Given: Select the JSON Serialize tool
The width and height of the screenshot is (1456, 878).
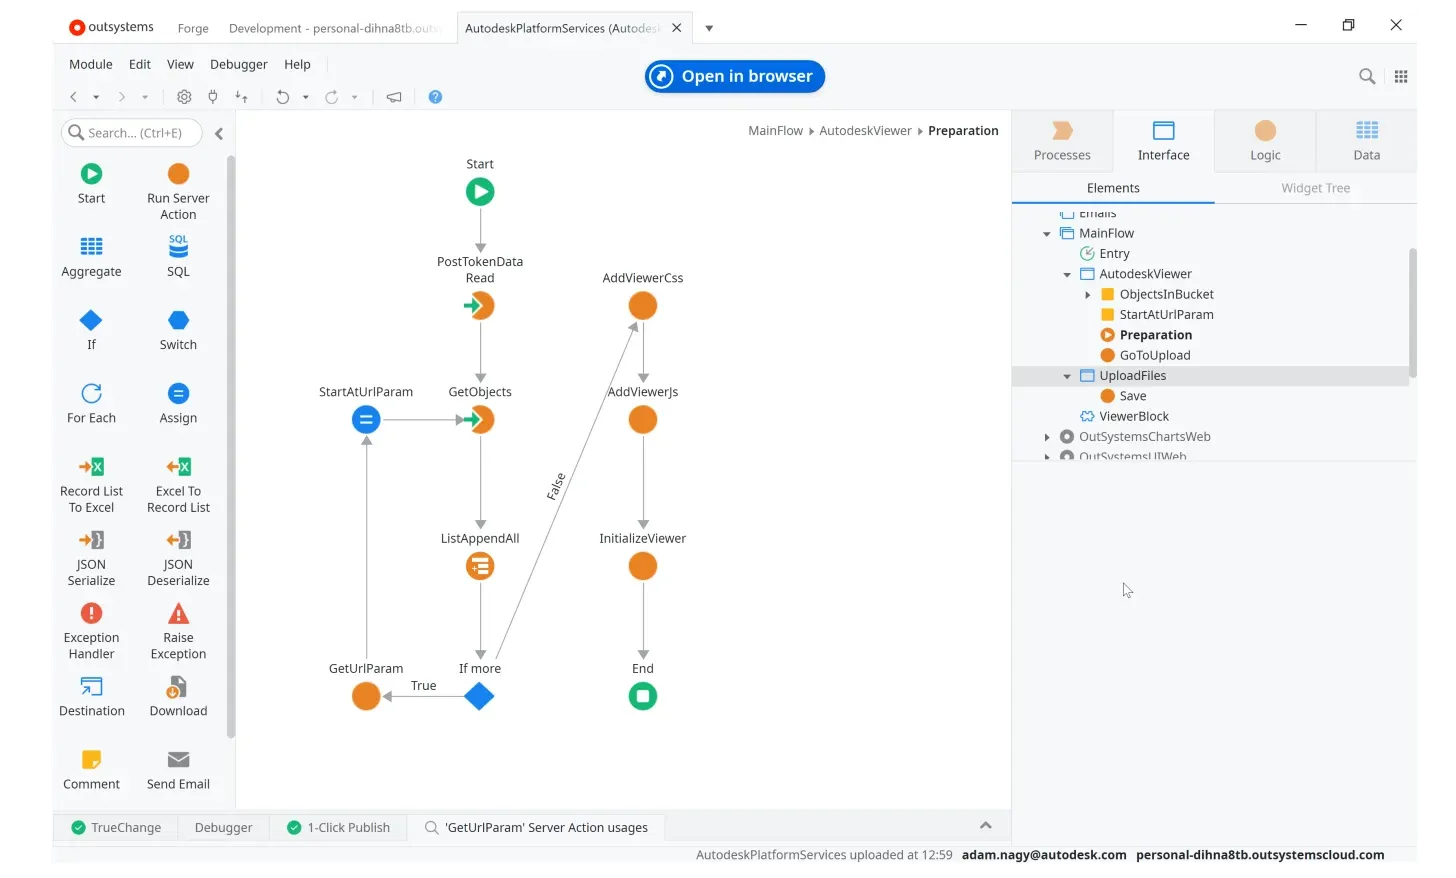Looking at the screenshot, I should 91,558.
